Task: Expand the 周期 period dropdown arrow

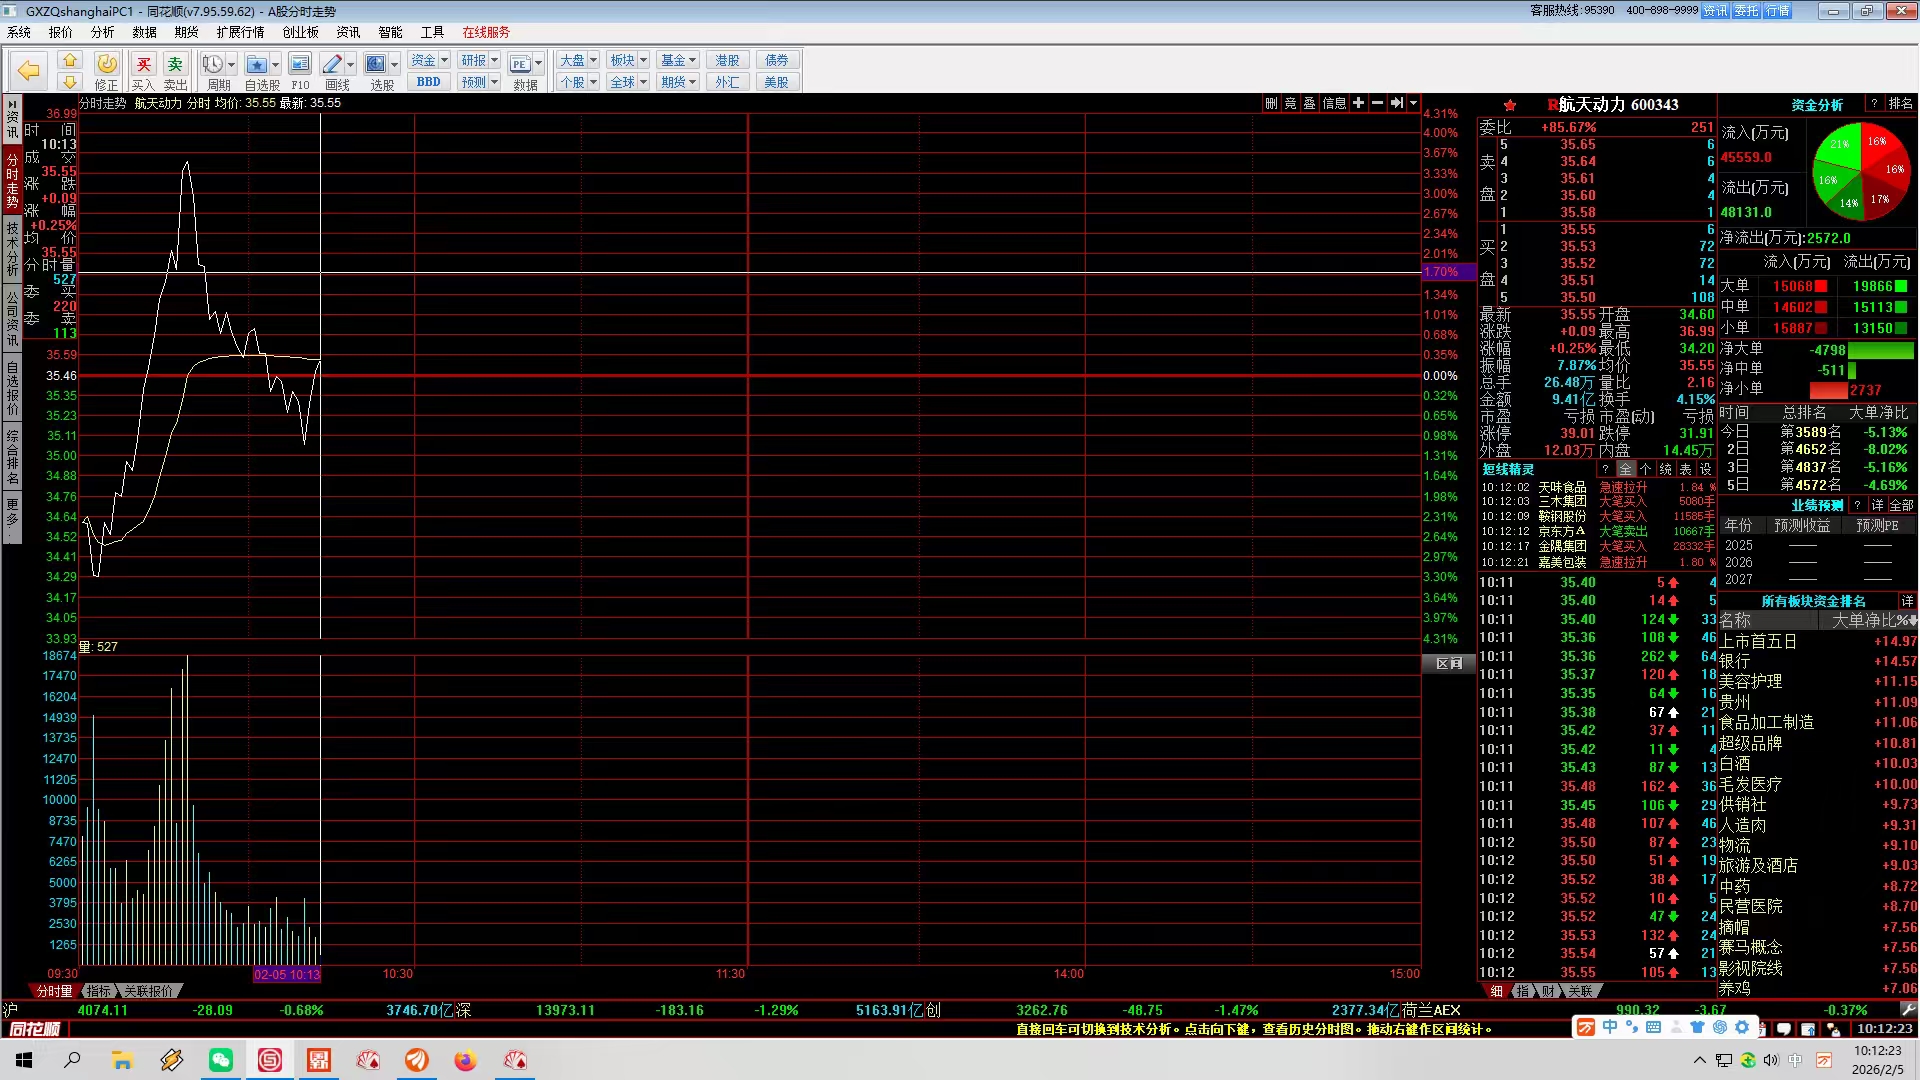Action: 231,65
